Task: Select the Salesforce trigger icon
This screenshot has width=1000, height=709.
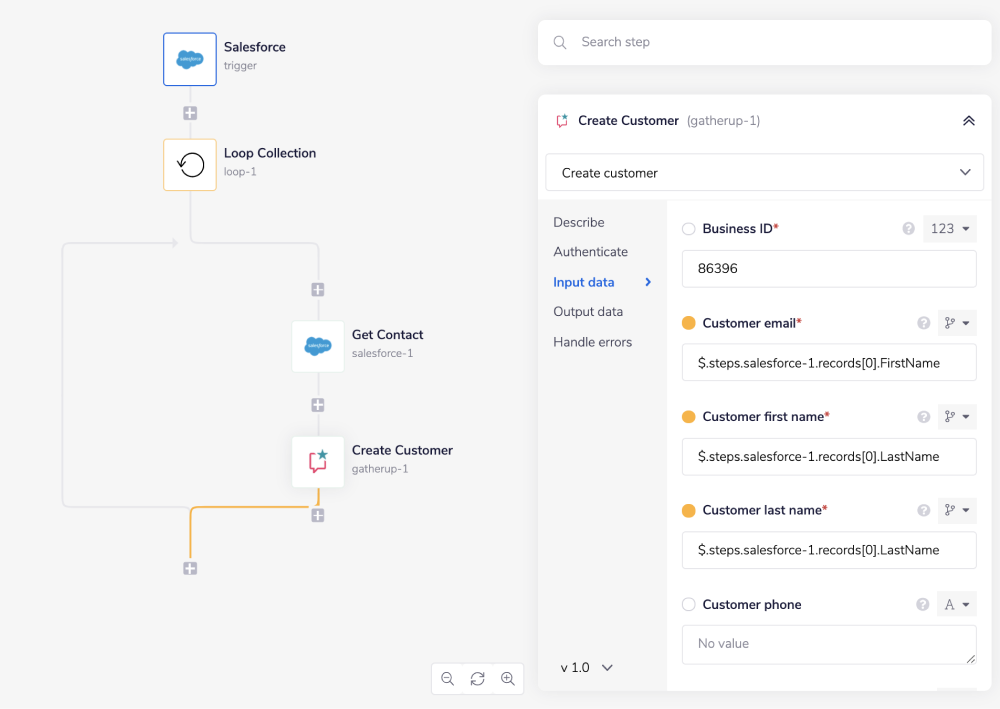Action: pos(189,58)
